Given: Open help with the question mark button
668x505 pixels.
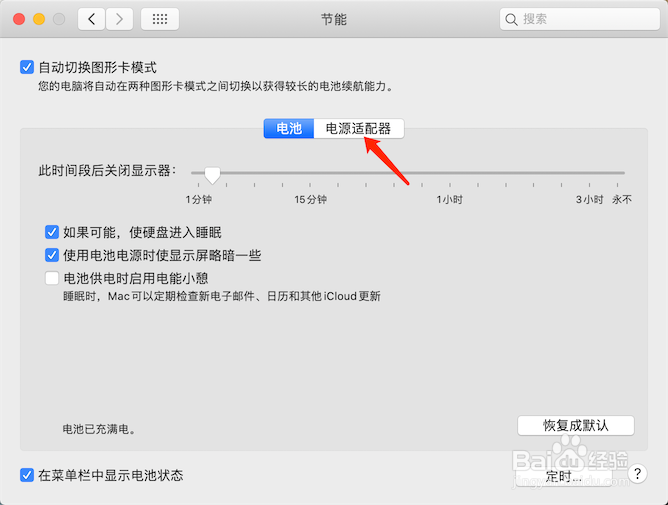Looking at the screenshot, I should [x=637, y=473].
